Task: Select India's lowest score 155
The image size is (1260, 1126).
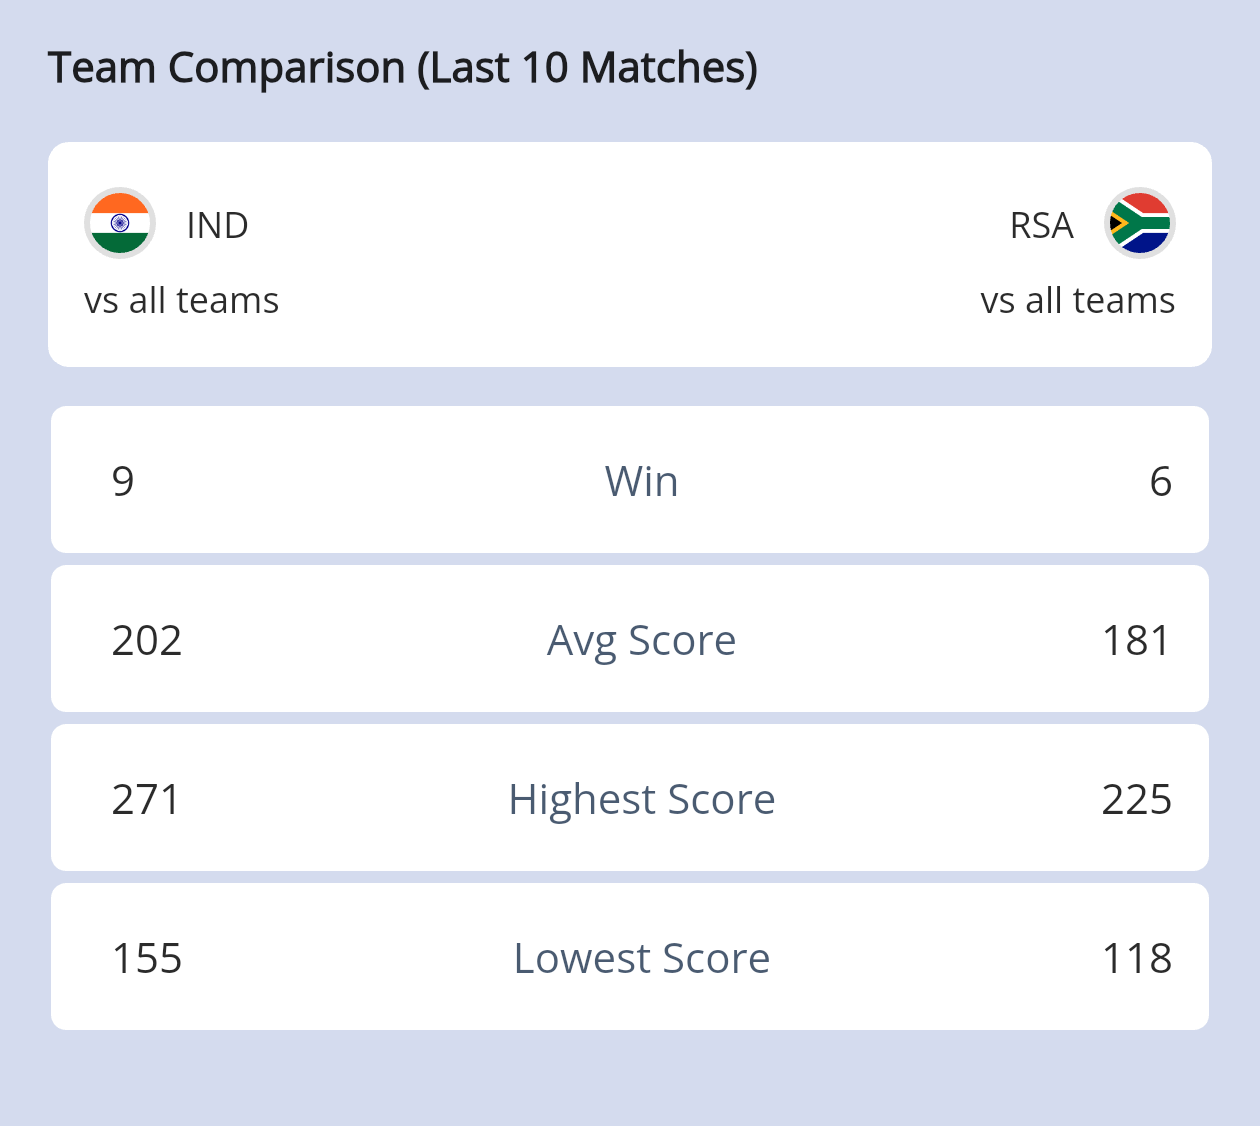Action: click(147, 959)
